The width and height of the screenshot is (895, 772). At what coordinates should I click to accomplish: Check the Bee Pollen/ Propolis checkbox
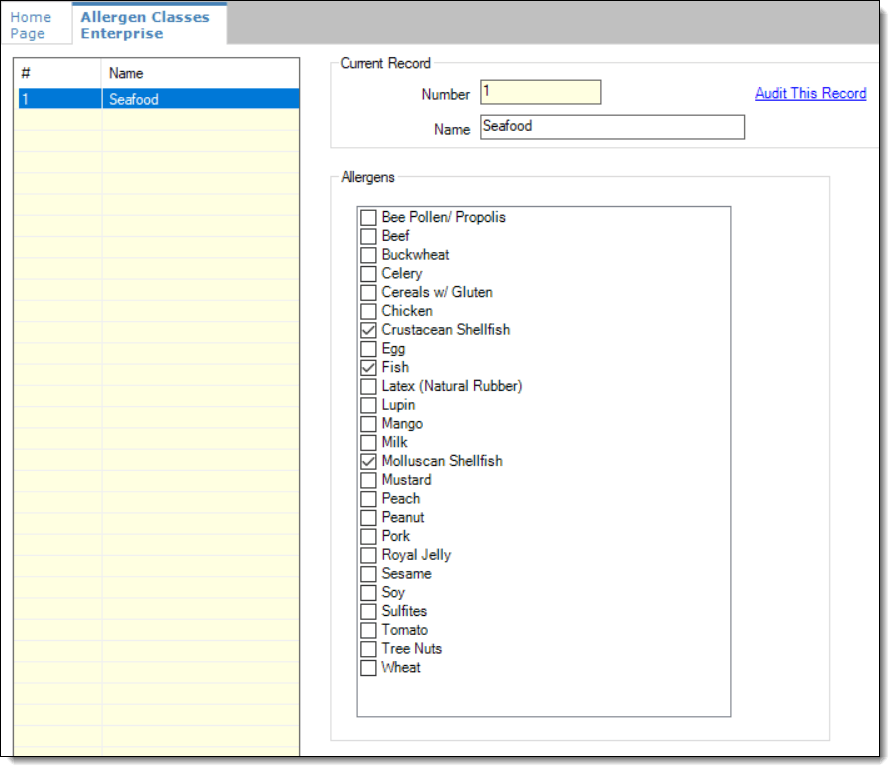point(368,217)
